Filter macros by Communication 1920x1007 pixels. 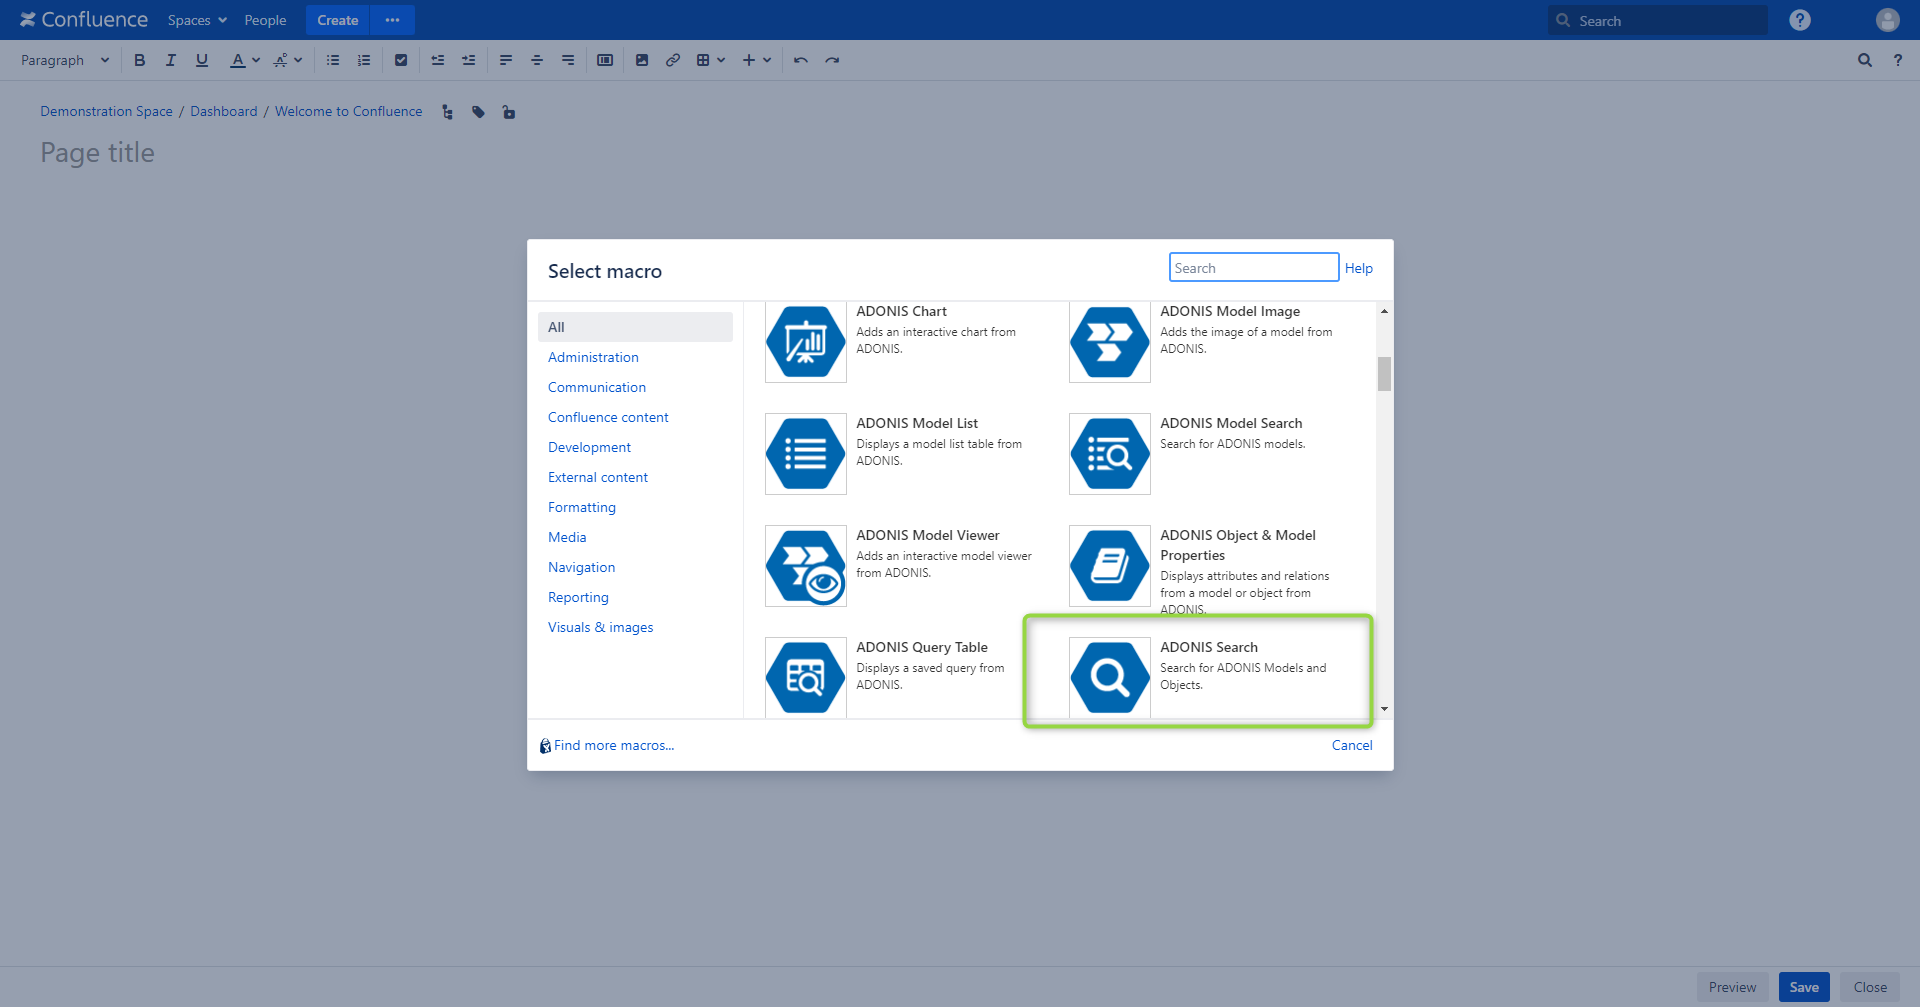[597, 387]
